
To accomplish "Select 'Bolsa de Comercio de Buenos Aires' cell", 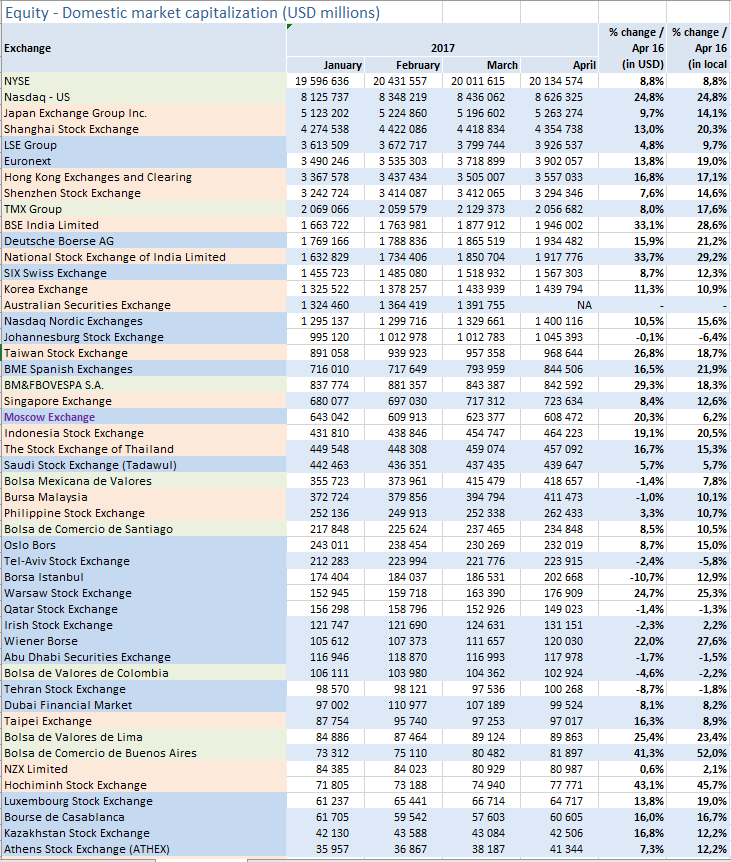I will coord(144,752).
